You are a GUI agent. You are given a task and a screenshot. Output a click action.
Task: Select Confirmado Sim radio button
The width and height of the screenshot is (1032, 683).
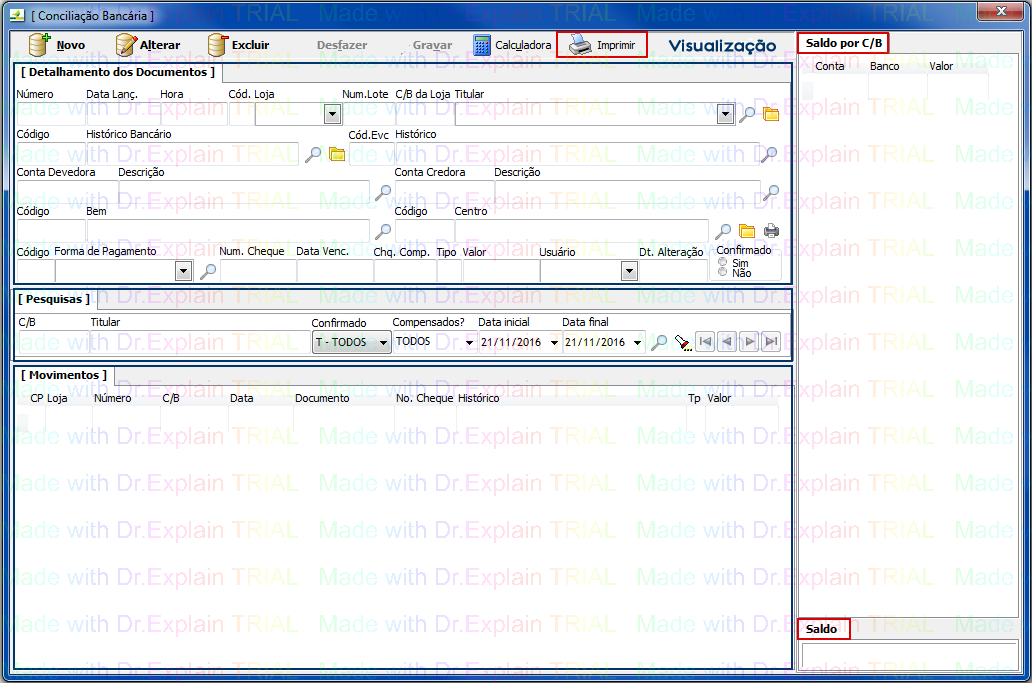click(723, 262)
